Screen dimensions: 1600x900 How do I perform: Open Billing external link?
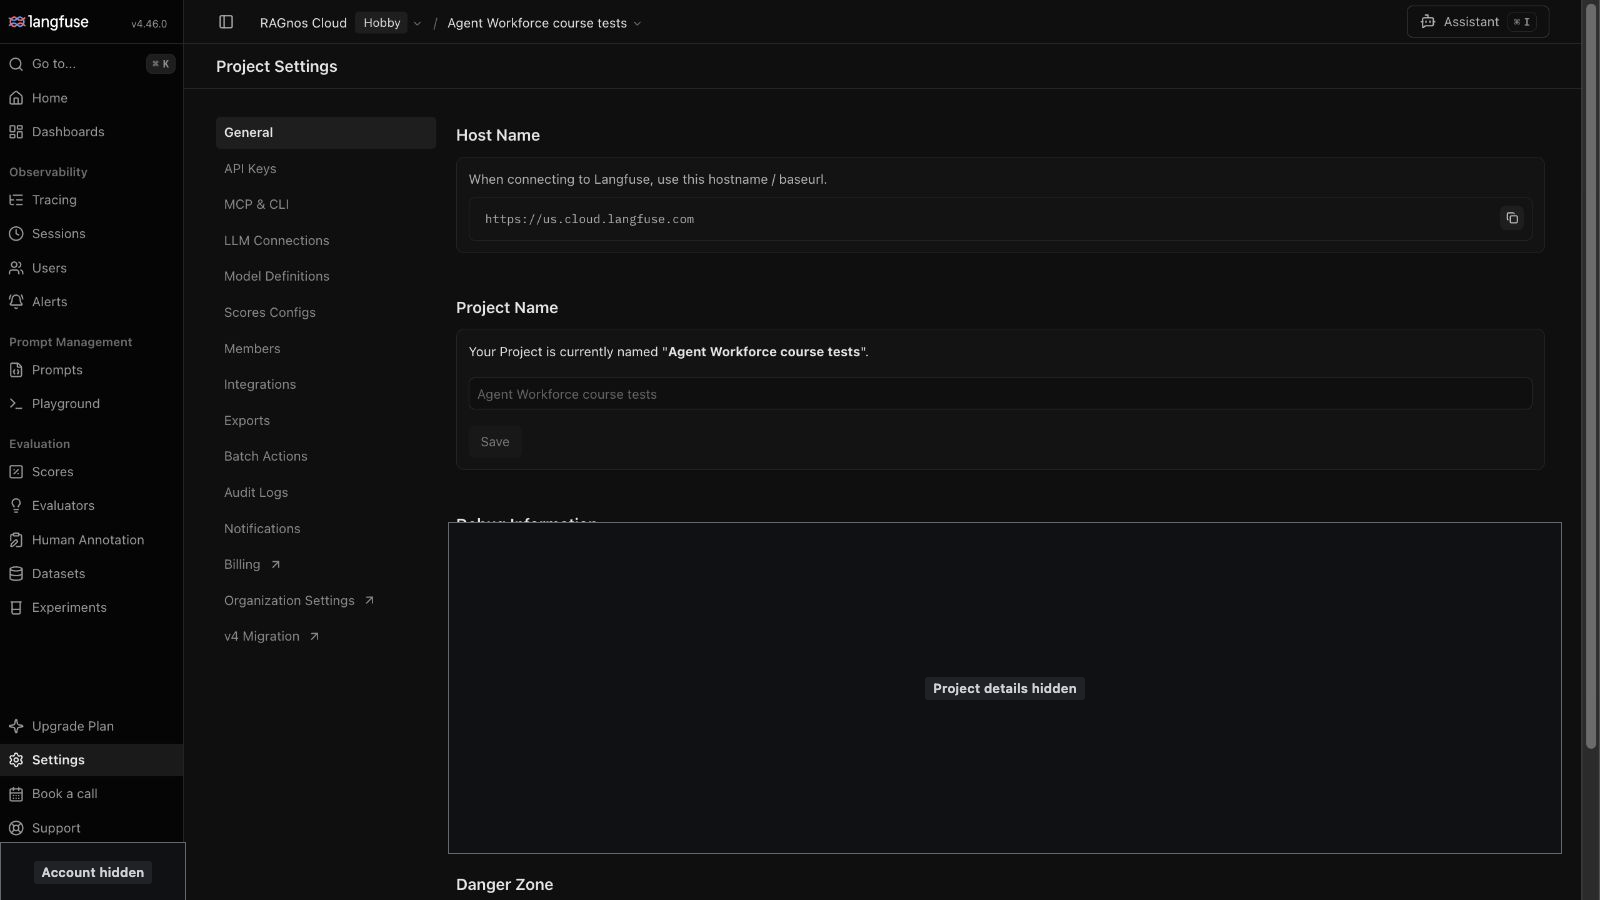coord(326,565)
